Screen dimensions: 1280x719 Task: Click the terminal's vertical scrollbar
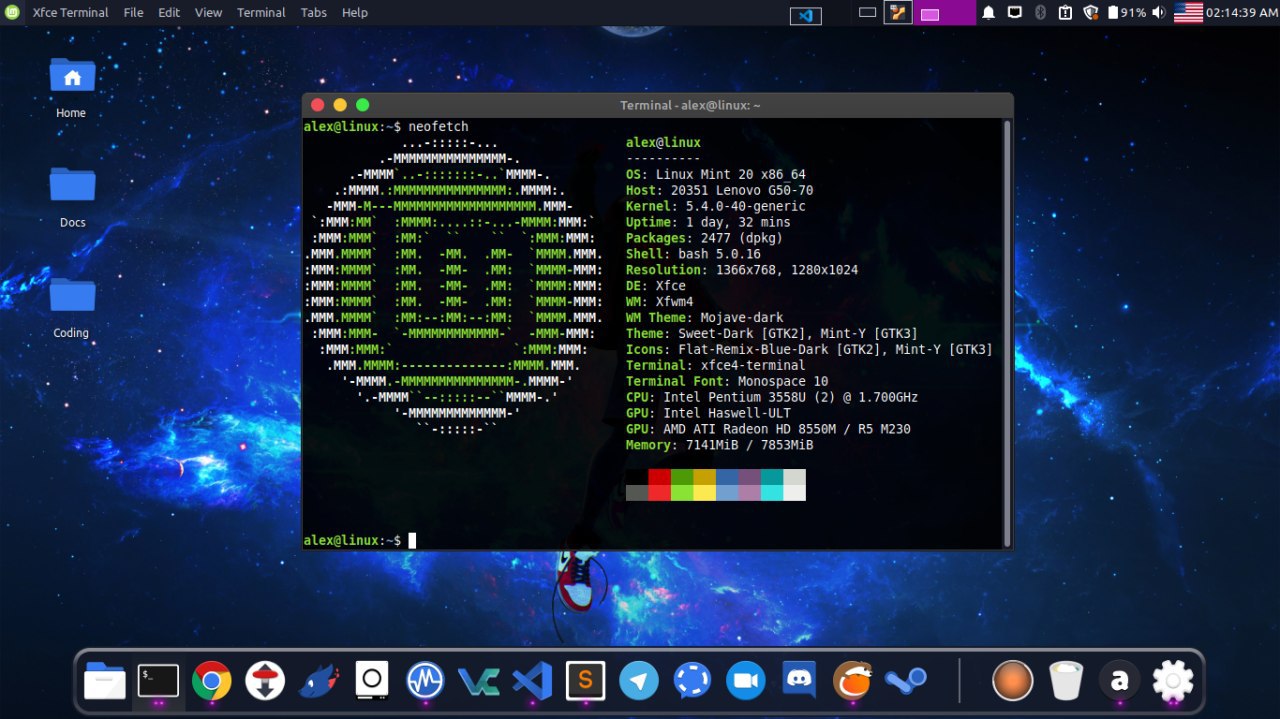click(1007, 332)
